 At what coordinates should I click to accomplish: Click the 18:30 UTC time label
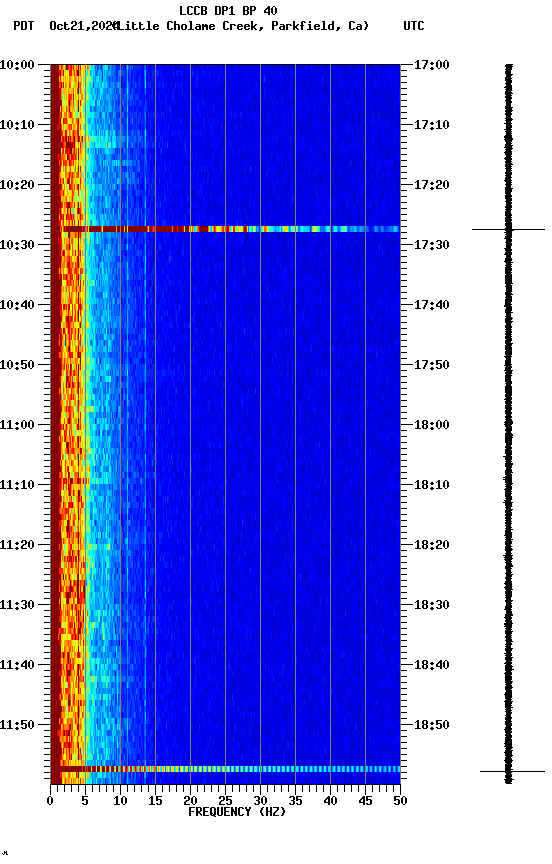pos(431,605)
